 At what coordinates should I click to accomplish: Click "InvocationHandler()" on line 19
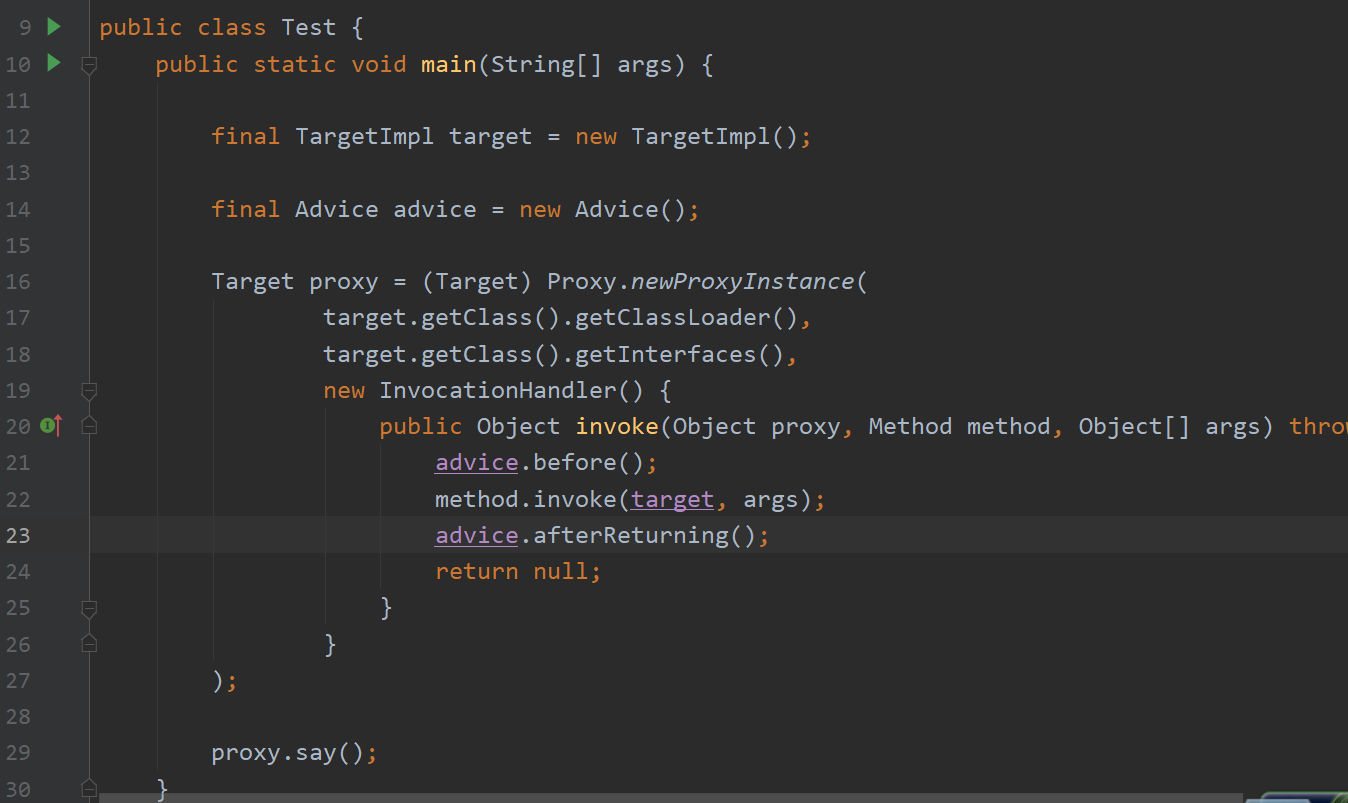(x=511, y=390)
